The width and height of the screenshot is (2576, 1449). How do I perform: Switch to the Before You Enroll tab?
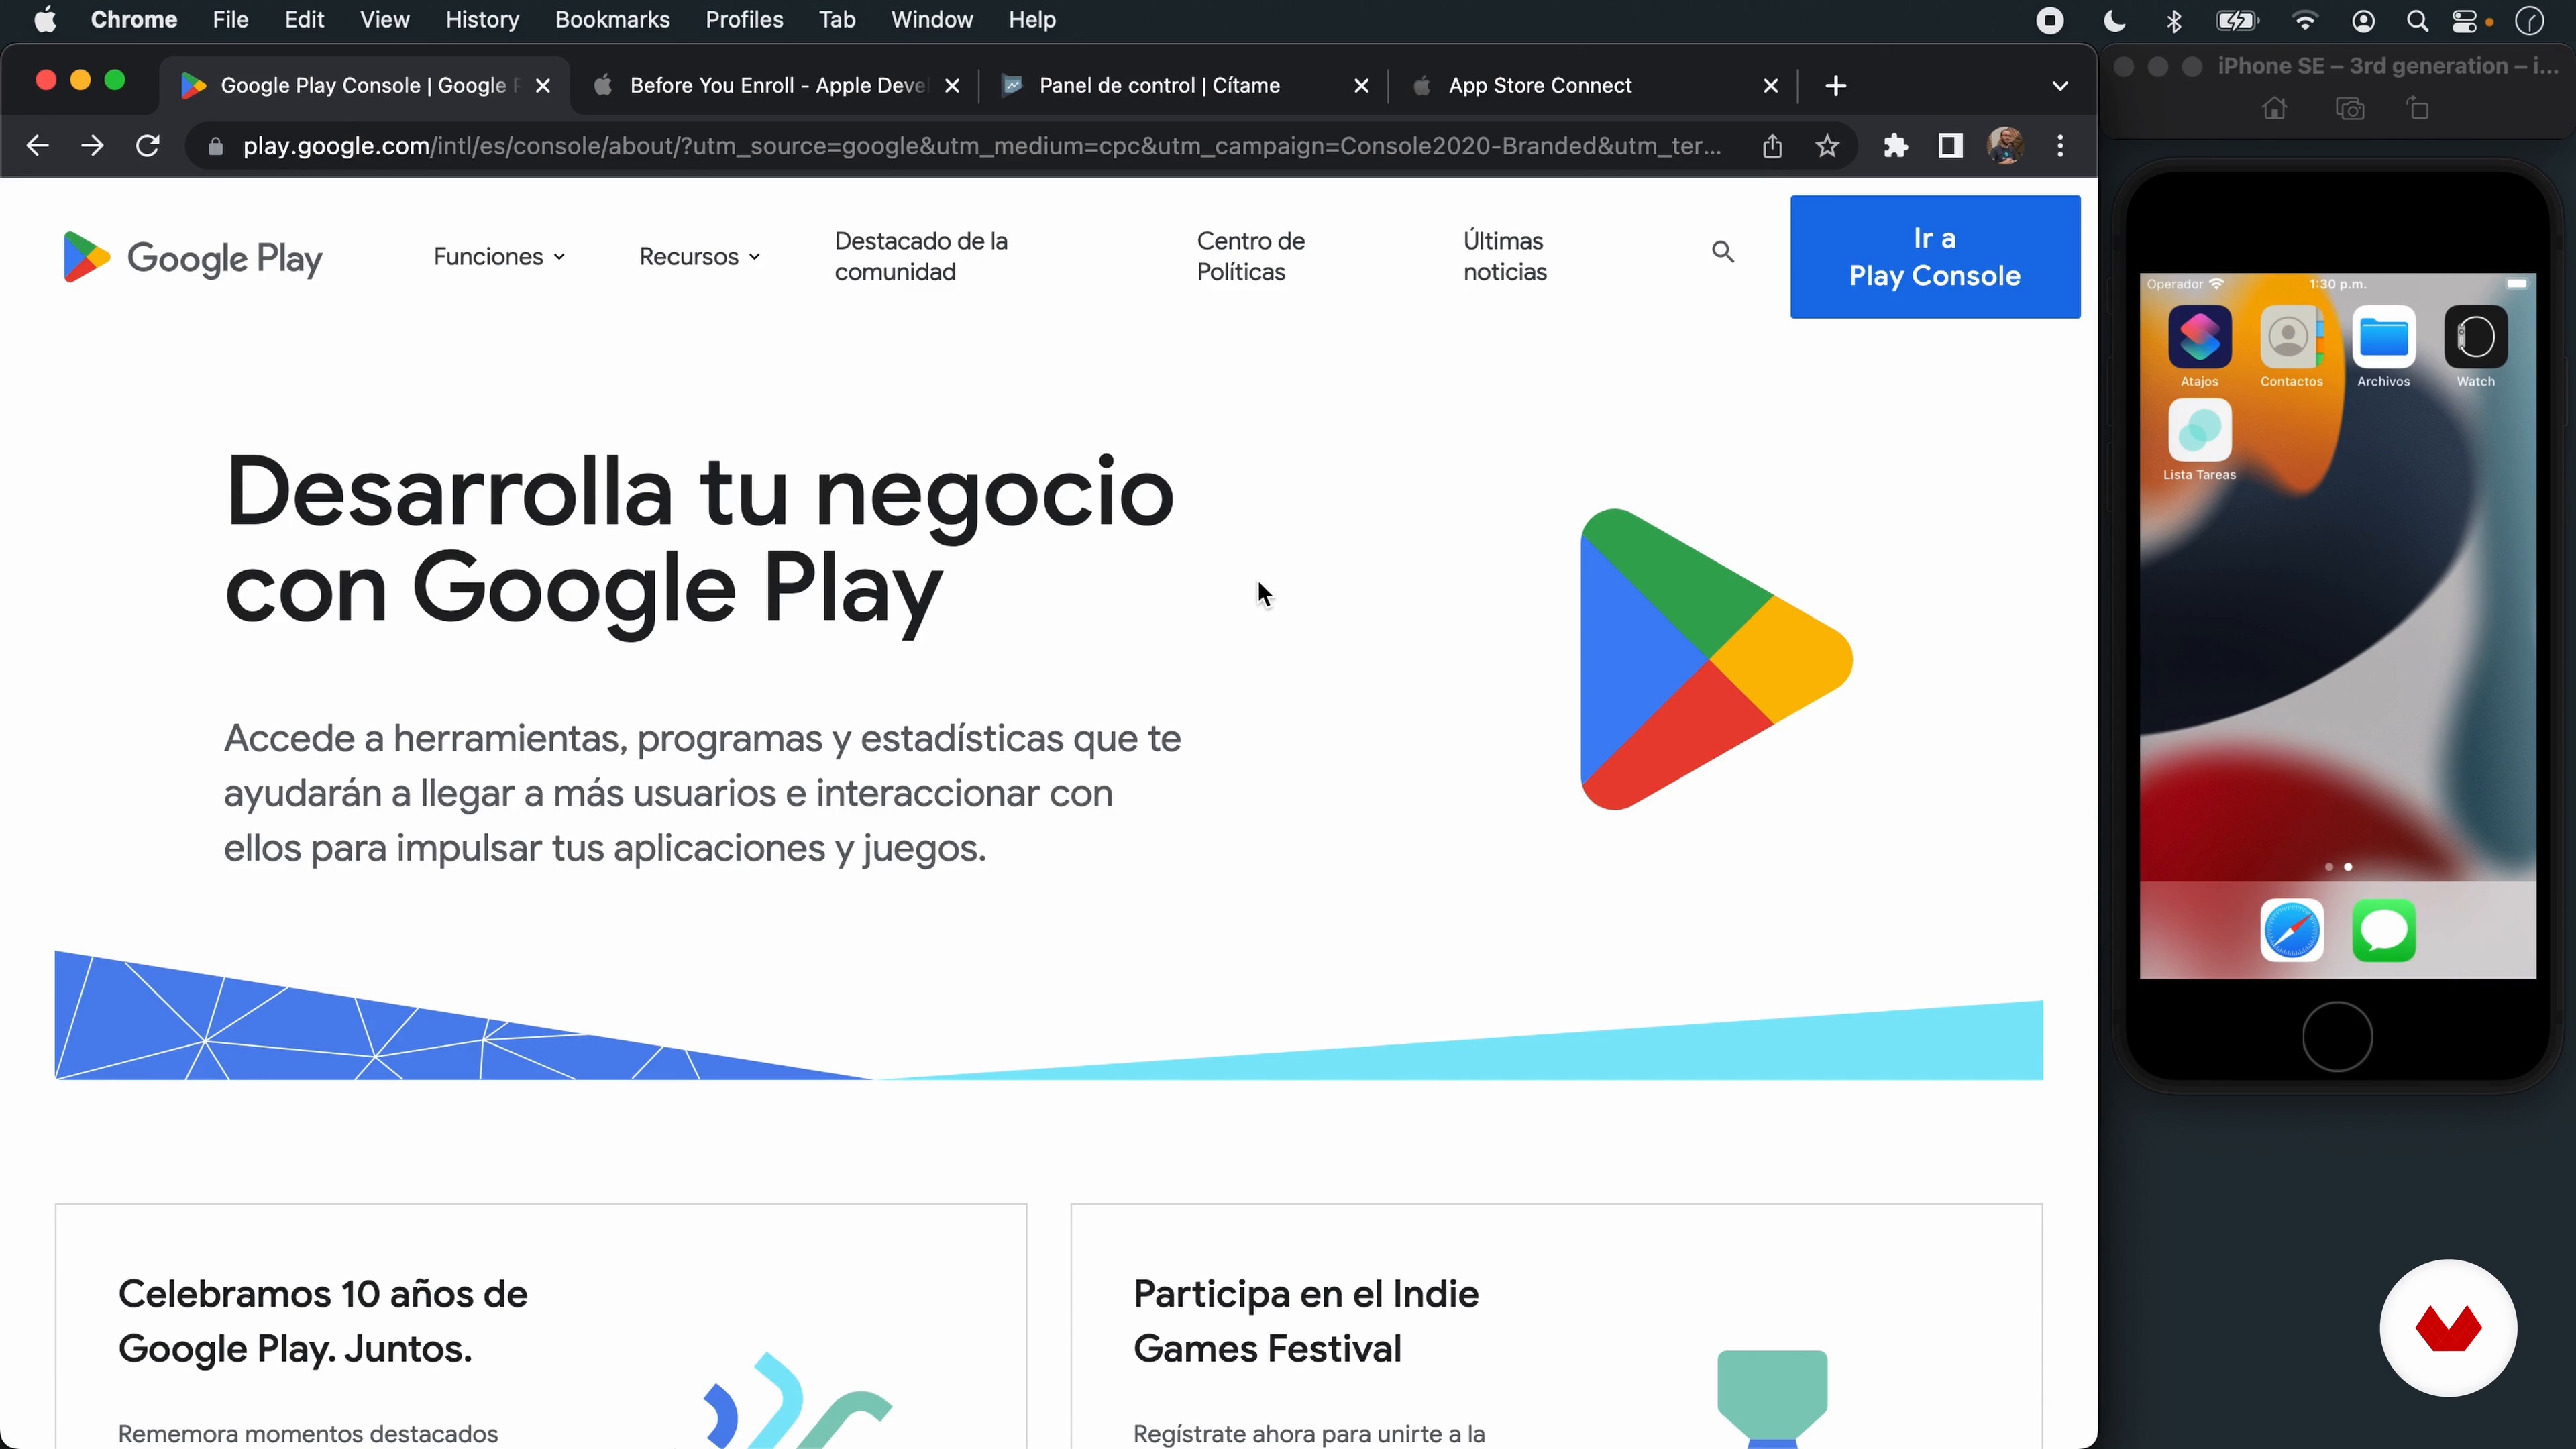coord(776,86)
